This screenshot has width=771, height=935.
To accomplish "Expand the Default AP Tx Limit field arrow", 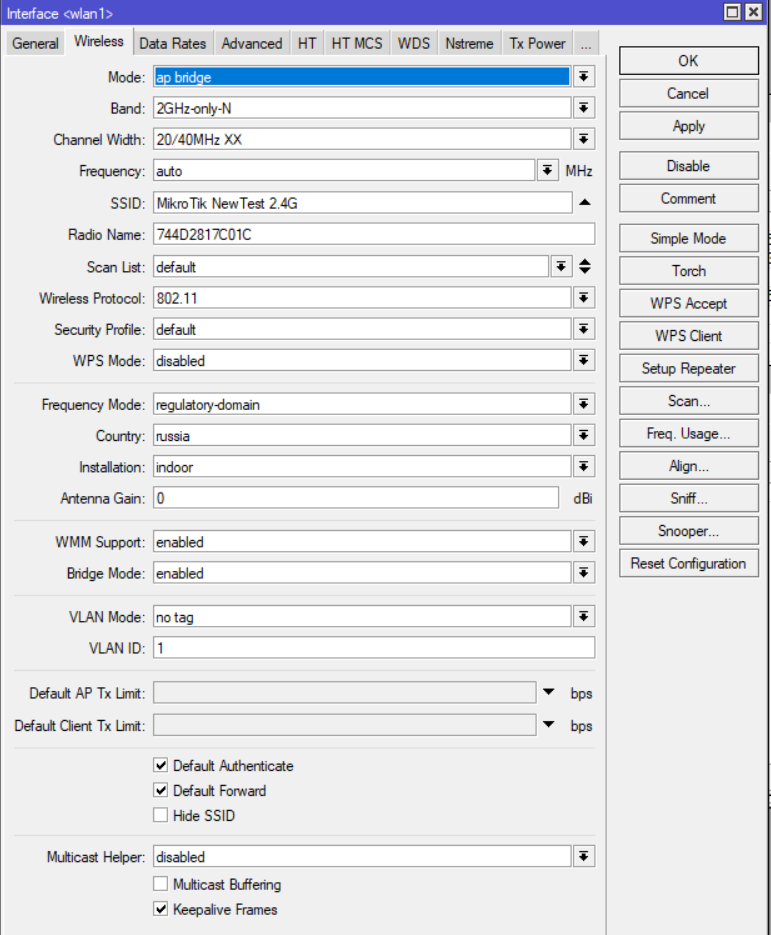I will [x=549, y=692].
